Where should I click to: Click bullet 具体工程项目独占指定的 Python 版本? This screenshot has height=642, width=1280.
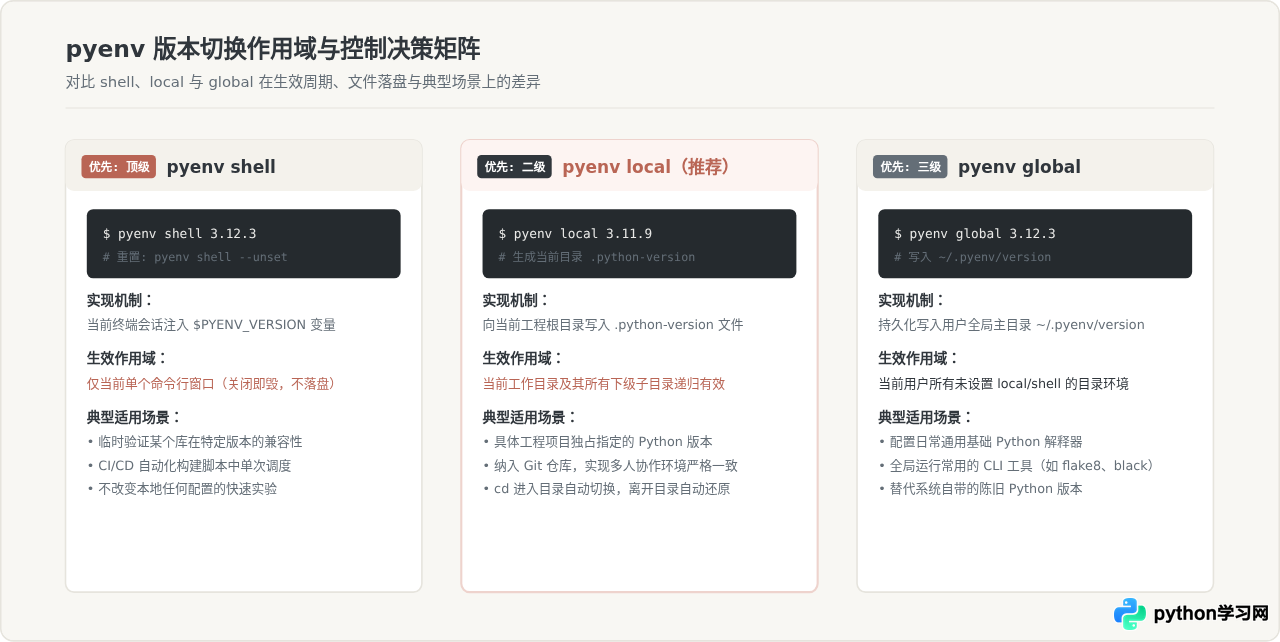tap(598, 442)
